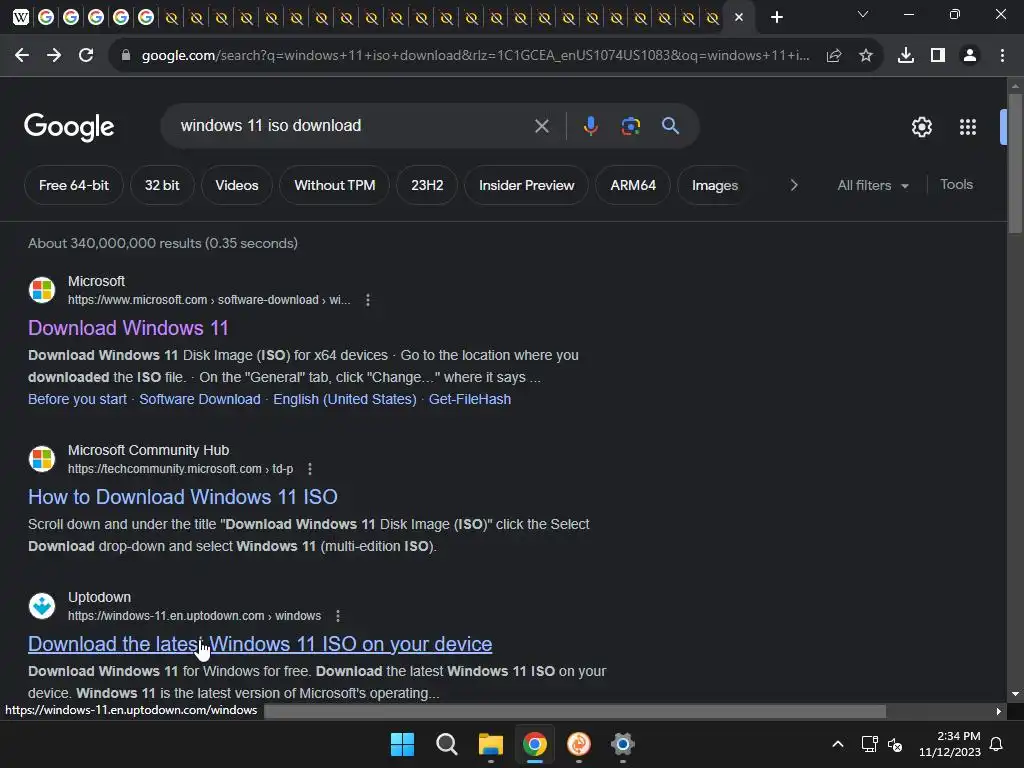Go to Google home via the logo
Viewport: 1024px width, 768px height.
pos(69,127)
